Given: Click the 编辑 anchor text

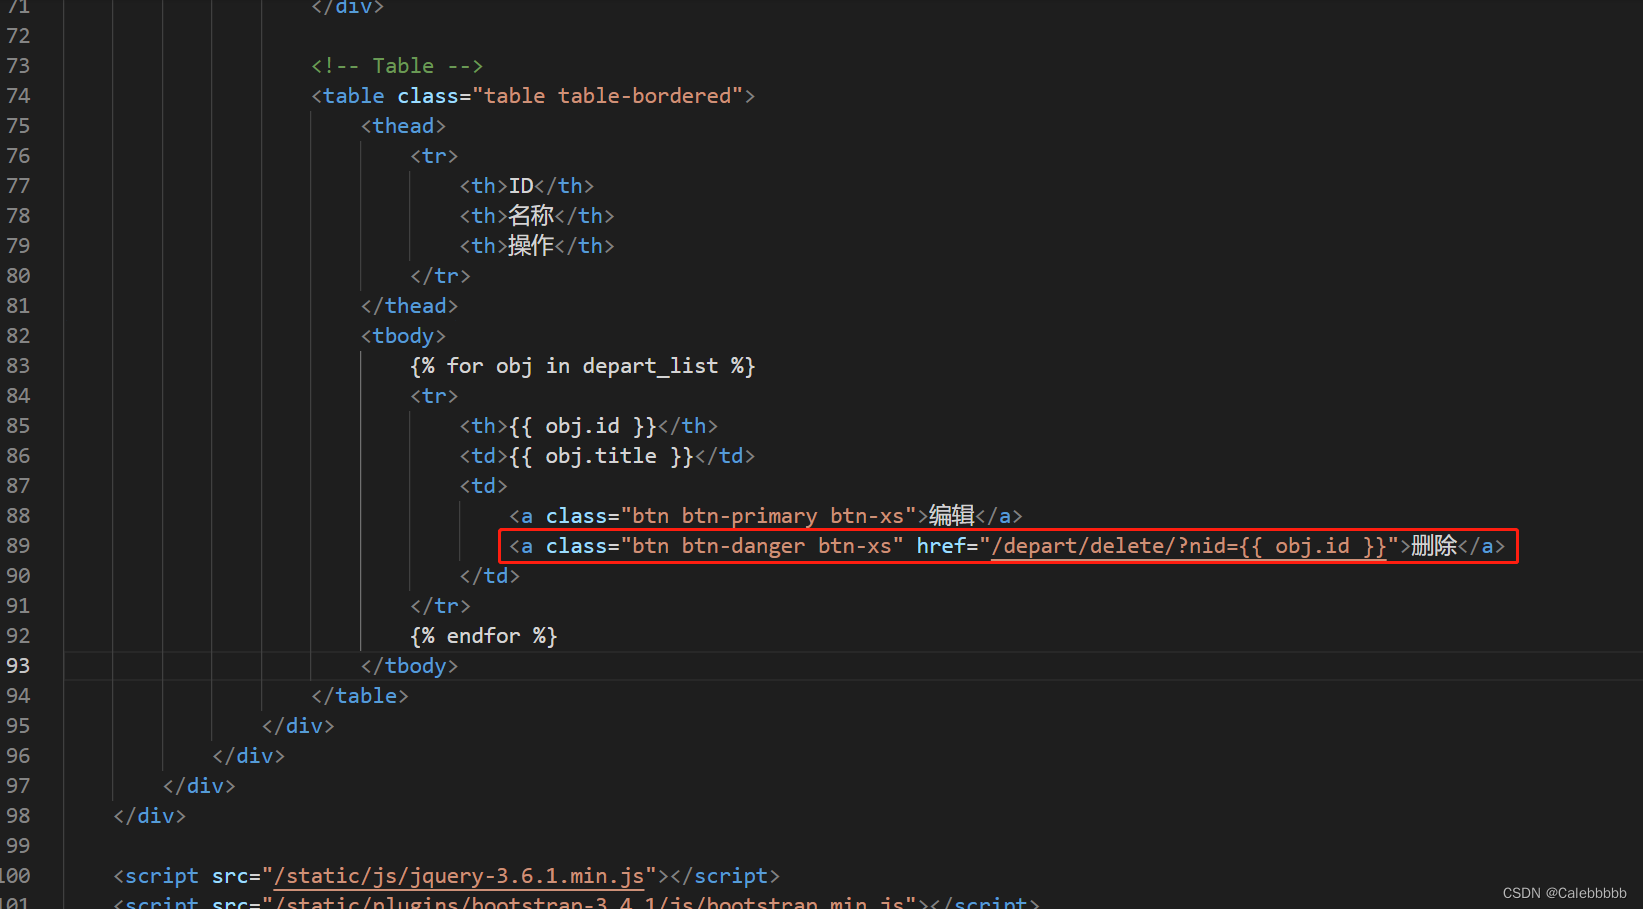Looking at the screenshot, I should (952, 516).
